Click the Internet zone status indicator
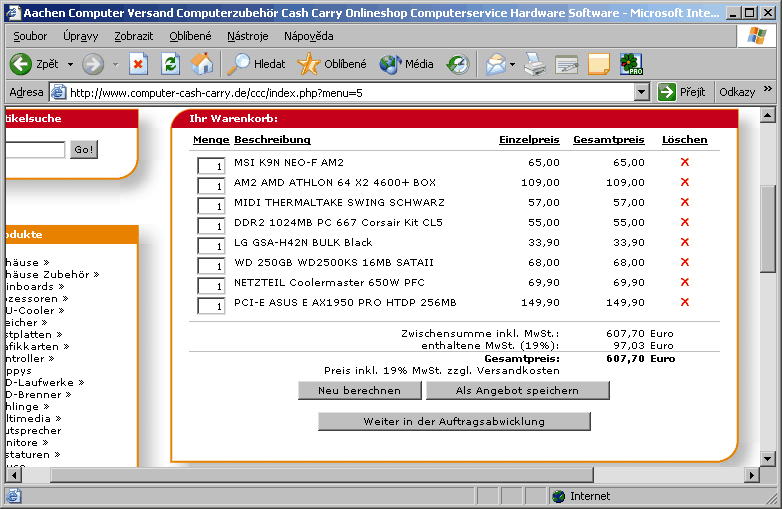Viewport: 782px width, 509px height. (x=582, y=496)
